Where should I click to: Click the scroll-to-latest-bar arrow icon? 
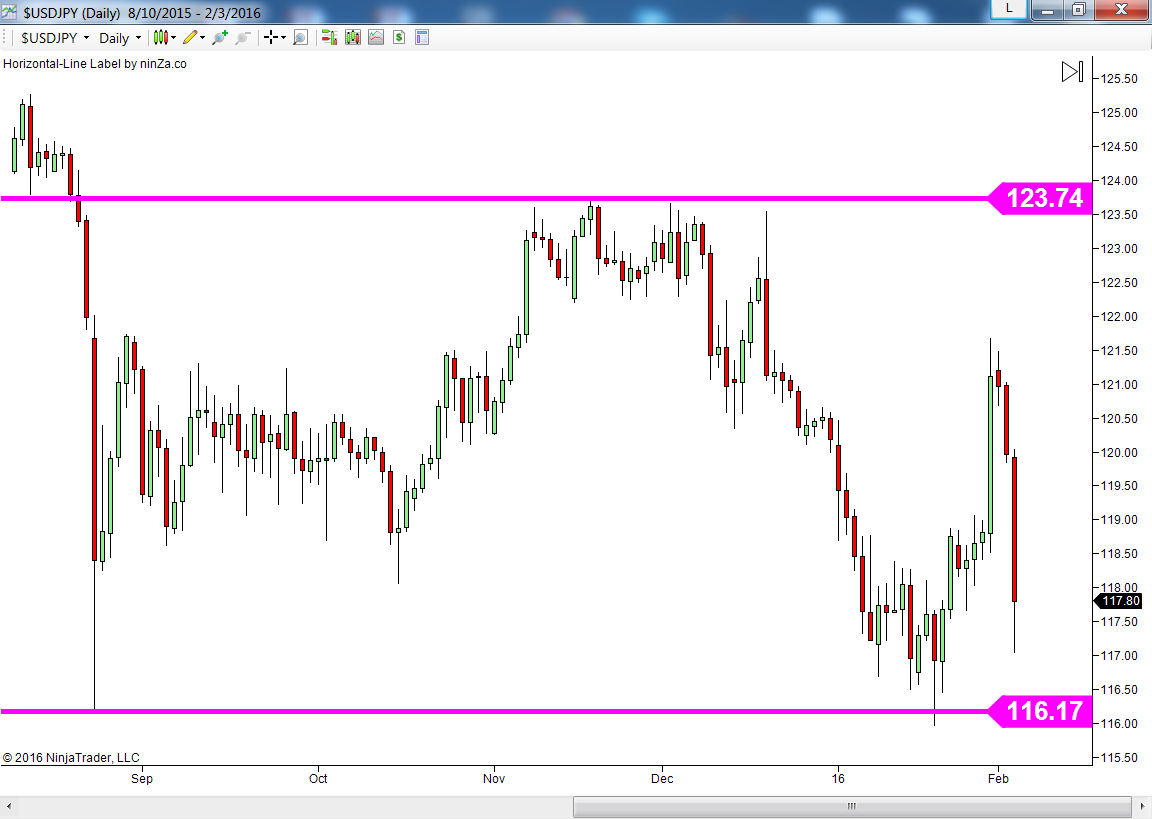1073,72
